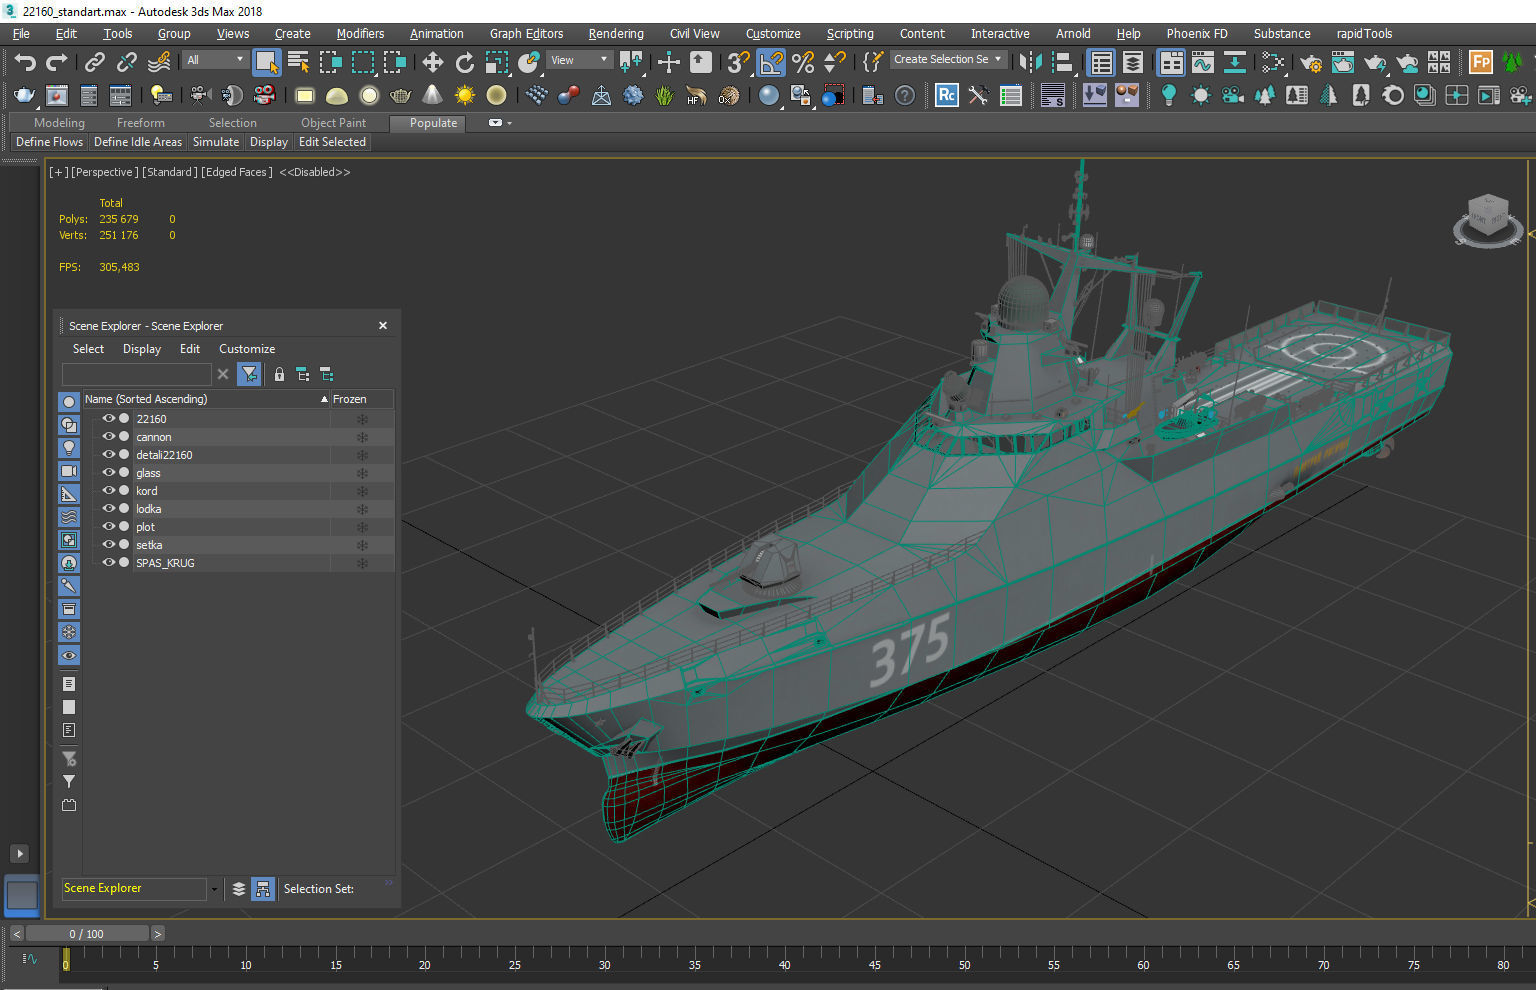The image size is (1536, 990).
Task: Freeze SPAS_KRUG using its snowflake cell
Action: [362, 563]
